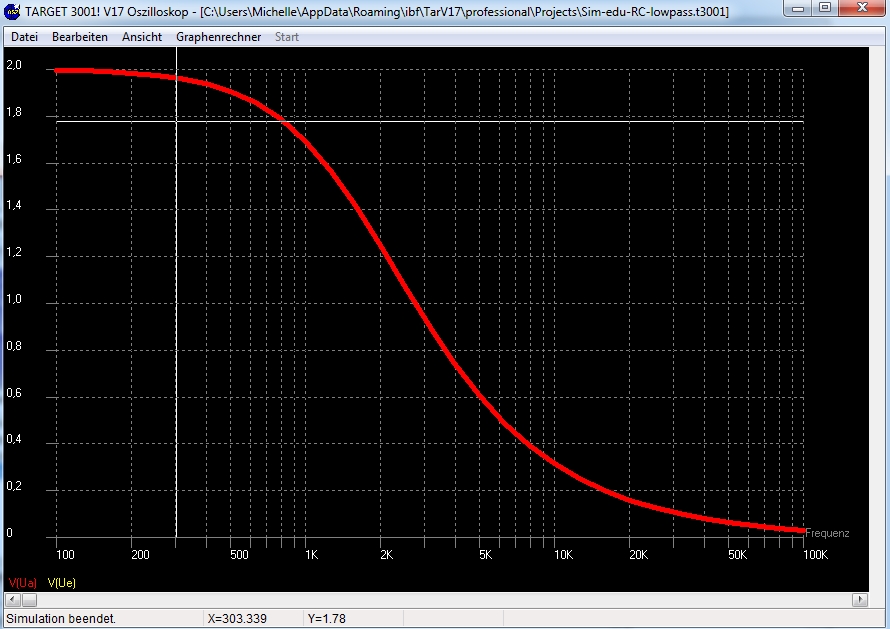890x629 pixels.
Task: Click the horizontal scrollbar thumb
Action: click(x=30, y=600)
